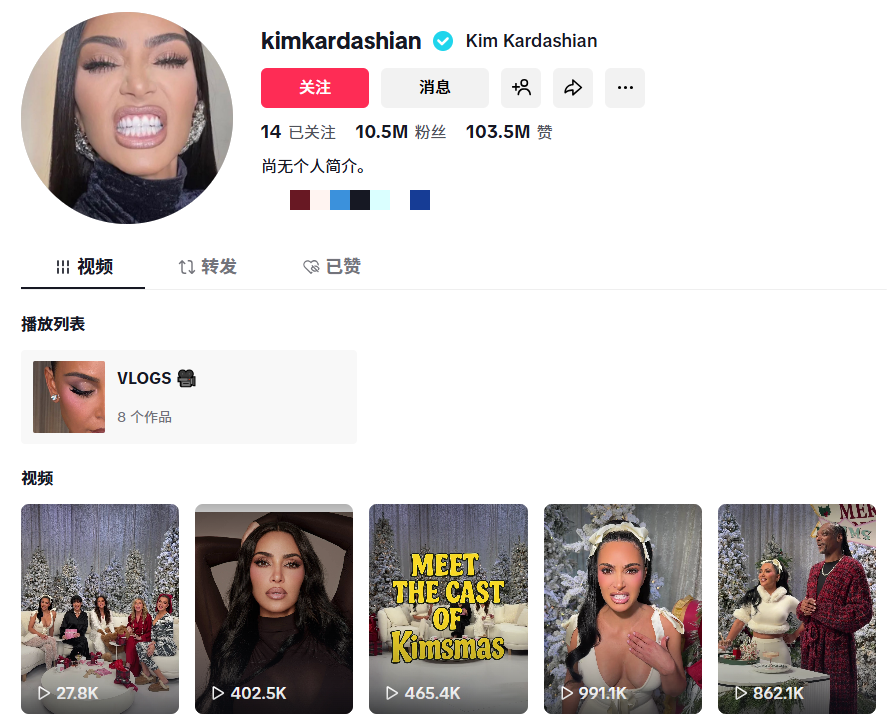Switch to the 转发 reposts tab
The width and height of the screenshot is (887, 728).
(207, 266)
